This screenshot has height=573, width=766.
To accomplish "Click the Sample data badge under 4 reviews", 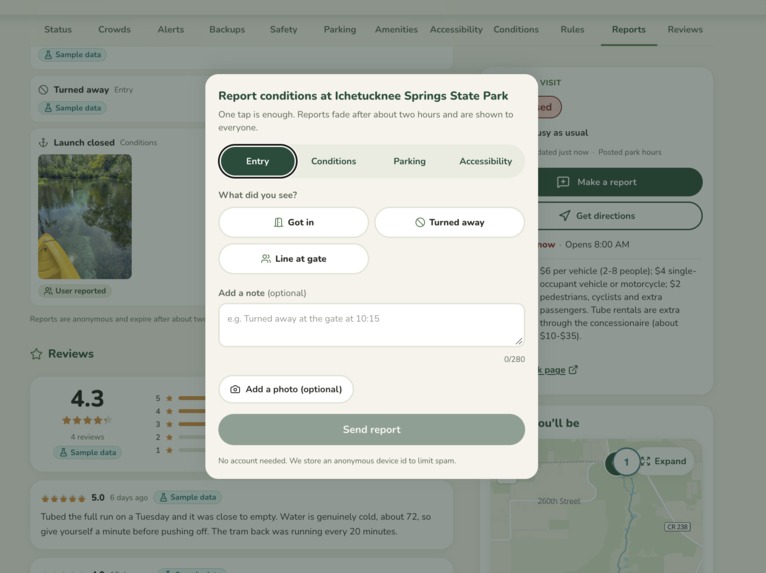I will 87,452.
